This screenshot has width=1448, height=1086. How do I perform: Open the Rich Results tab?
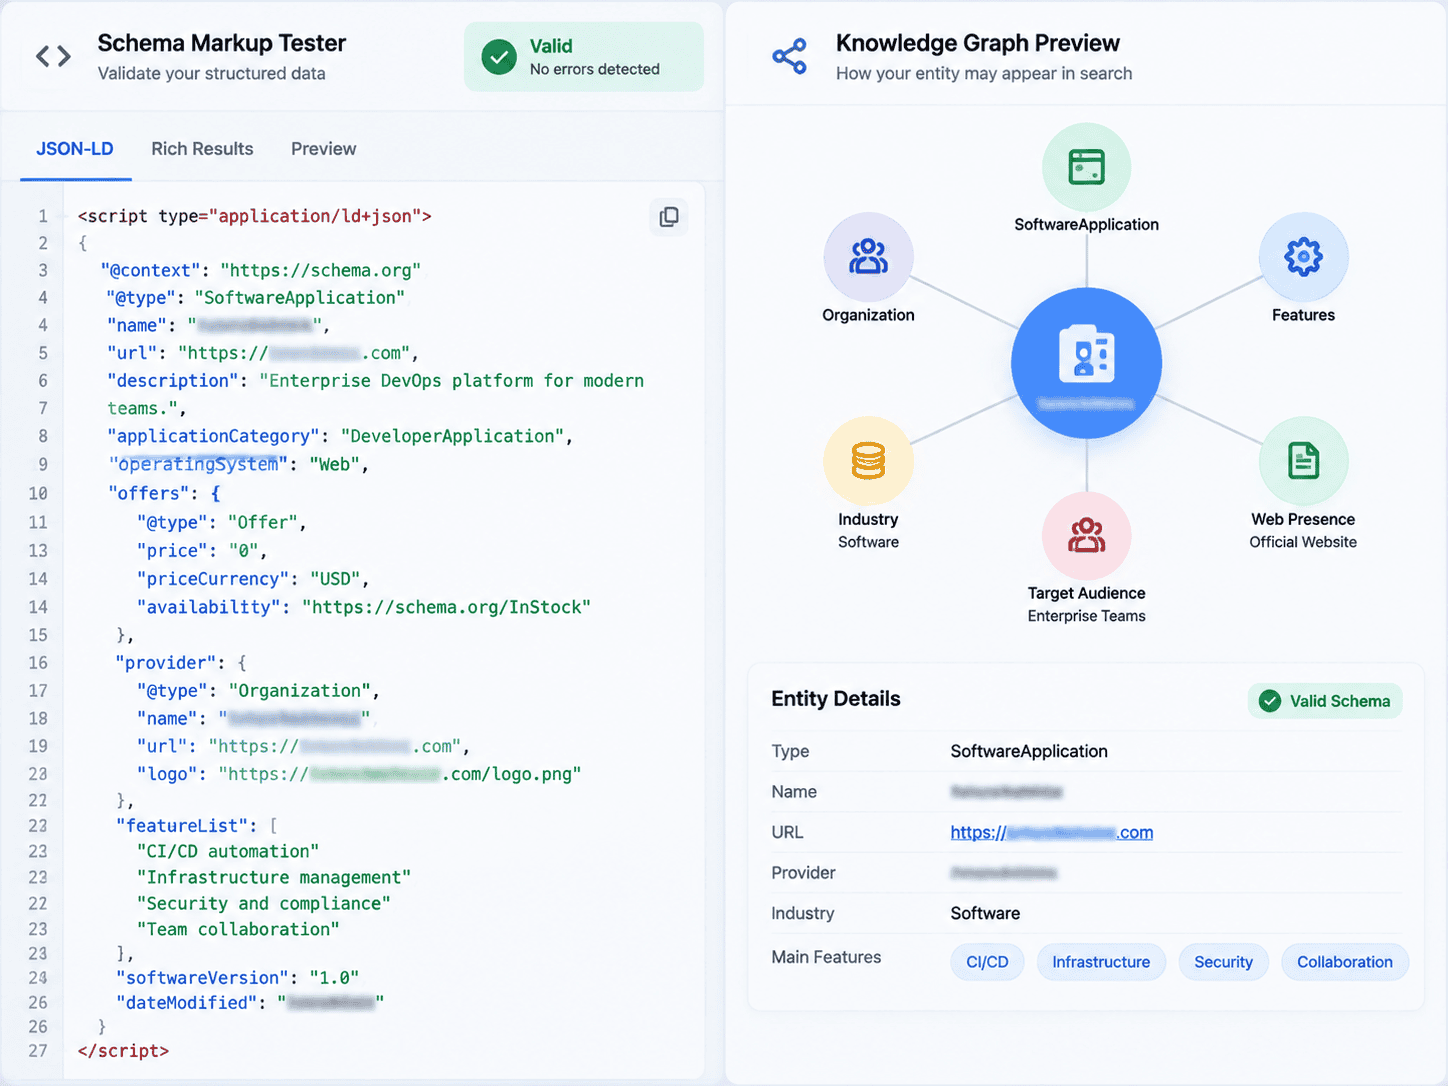(202, 149)
